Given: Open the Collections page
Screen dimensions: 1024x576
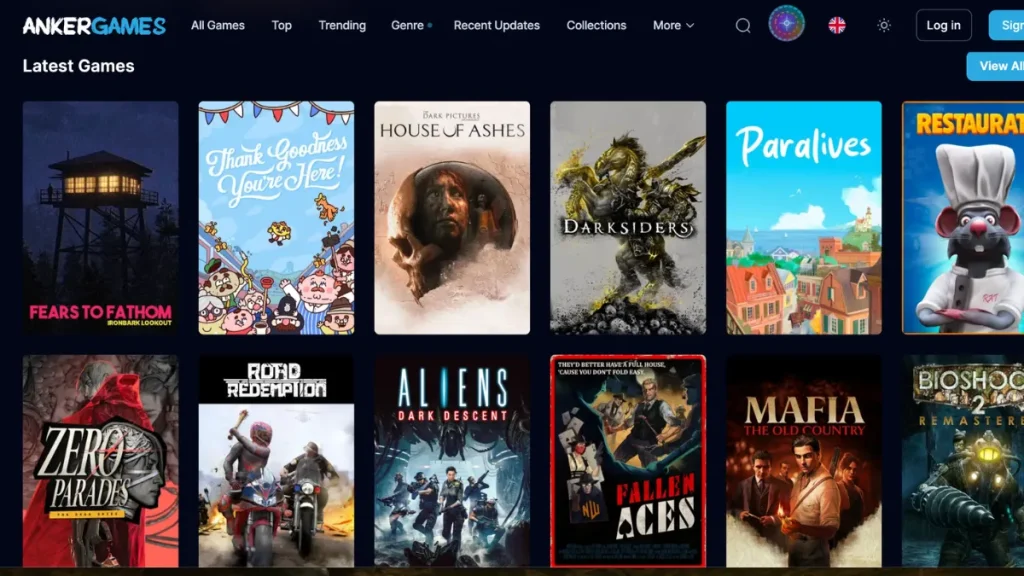Looking at the screenshot, I should pos(596,25).
